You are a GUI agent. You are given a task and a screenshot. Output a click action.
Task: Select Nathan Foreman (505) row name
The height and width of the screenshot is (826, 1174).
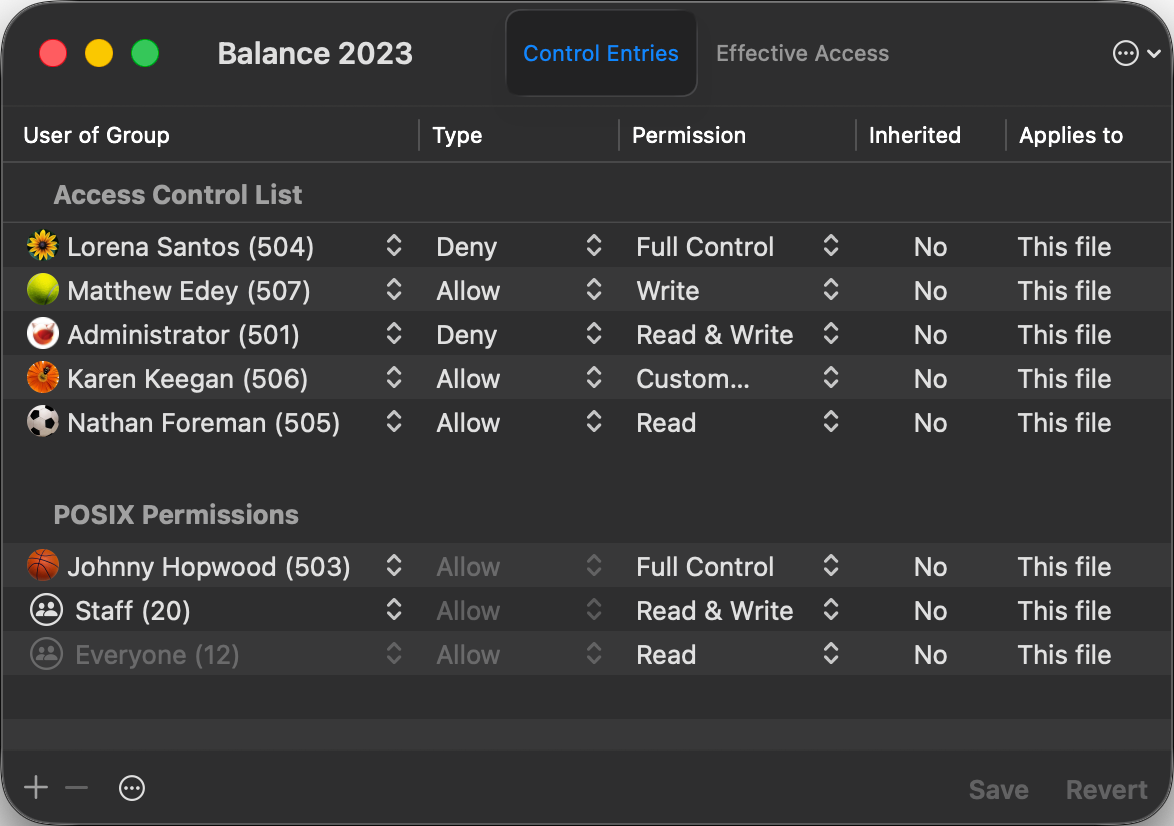pyautogui.click(x=204, y=423)
